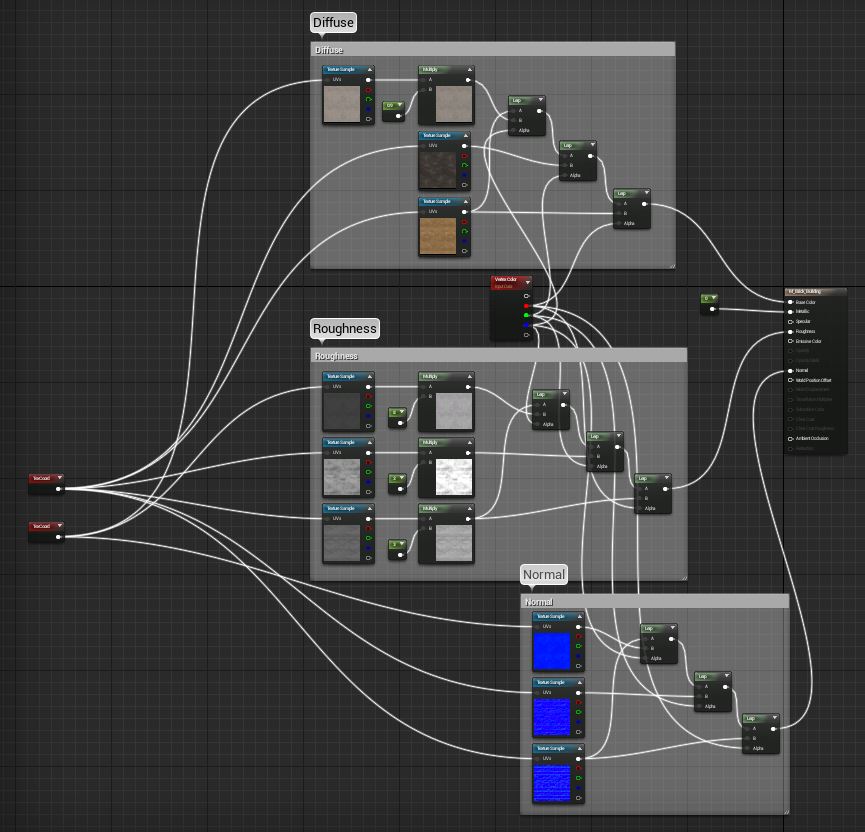The image size is (865, 832).
Task: Click blue channel pin of pale Diffuse Texture Sample
Action: (369, 109)
